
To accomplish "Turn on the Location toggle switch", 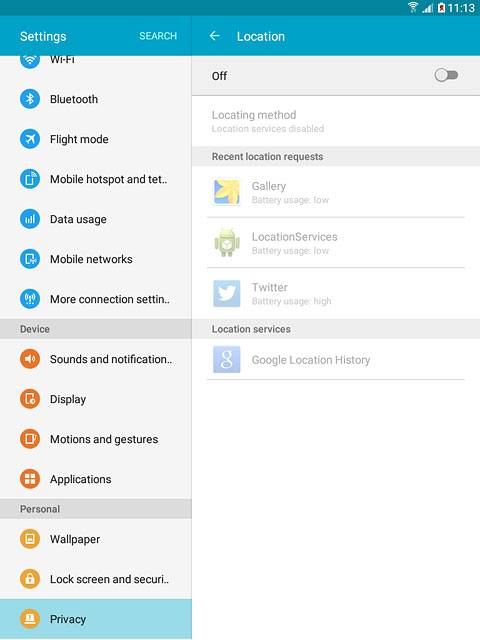I will coord(446,75).
